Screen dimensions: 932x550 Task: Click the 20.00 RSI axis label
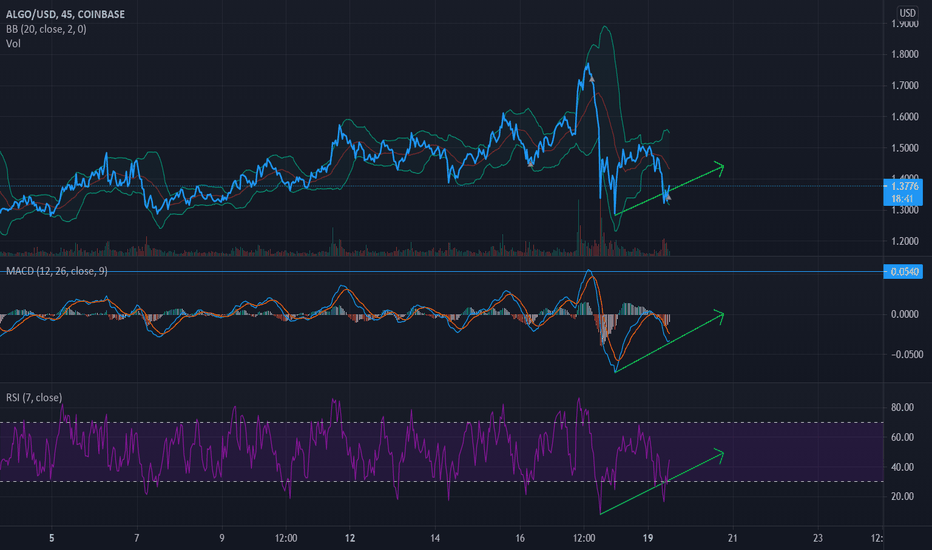point(902,496)
